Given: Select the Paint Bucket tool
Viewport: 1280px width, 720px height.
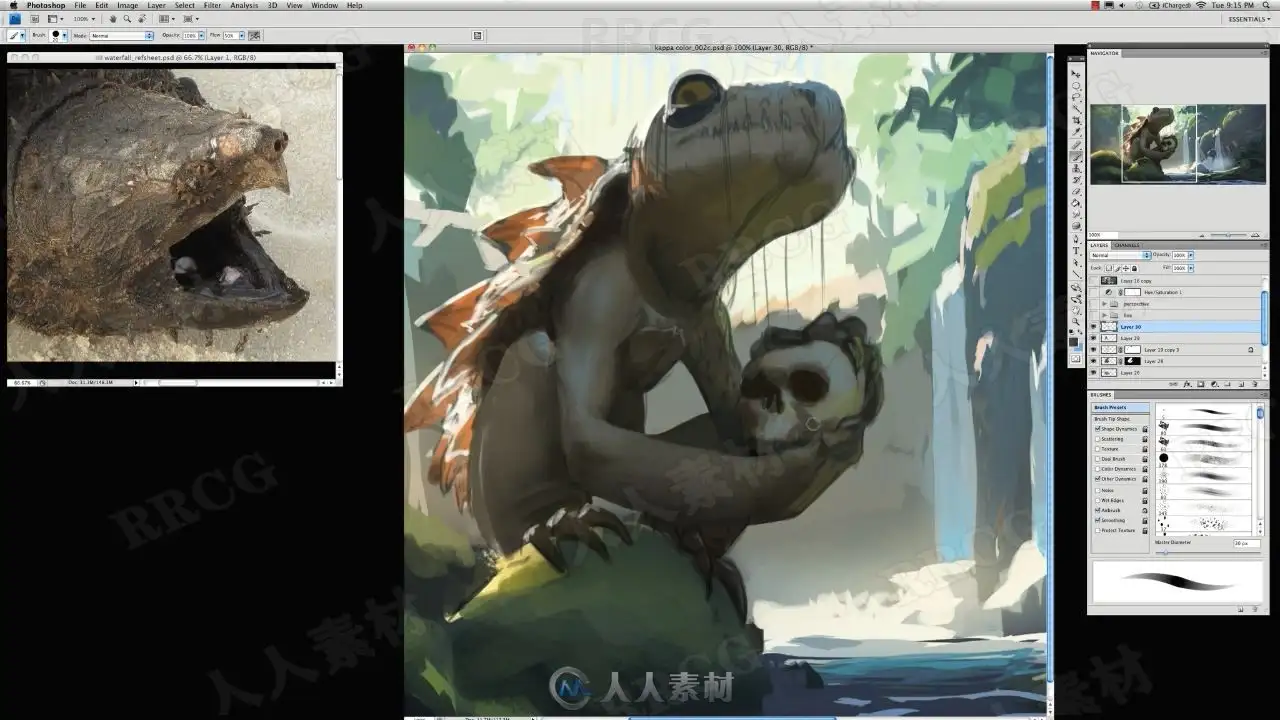Looking at the screenshot, I should 1076,204.
